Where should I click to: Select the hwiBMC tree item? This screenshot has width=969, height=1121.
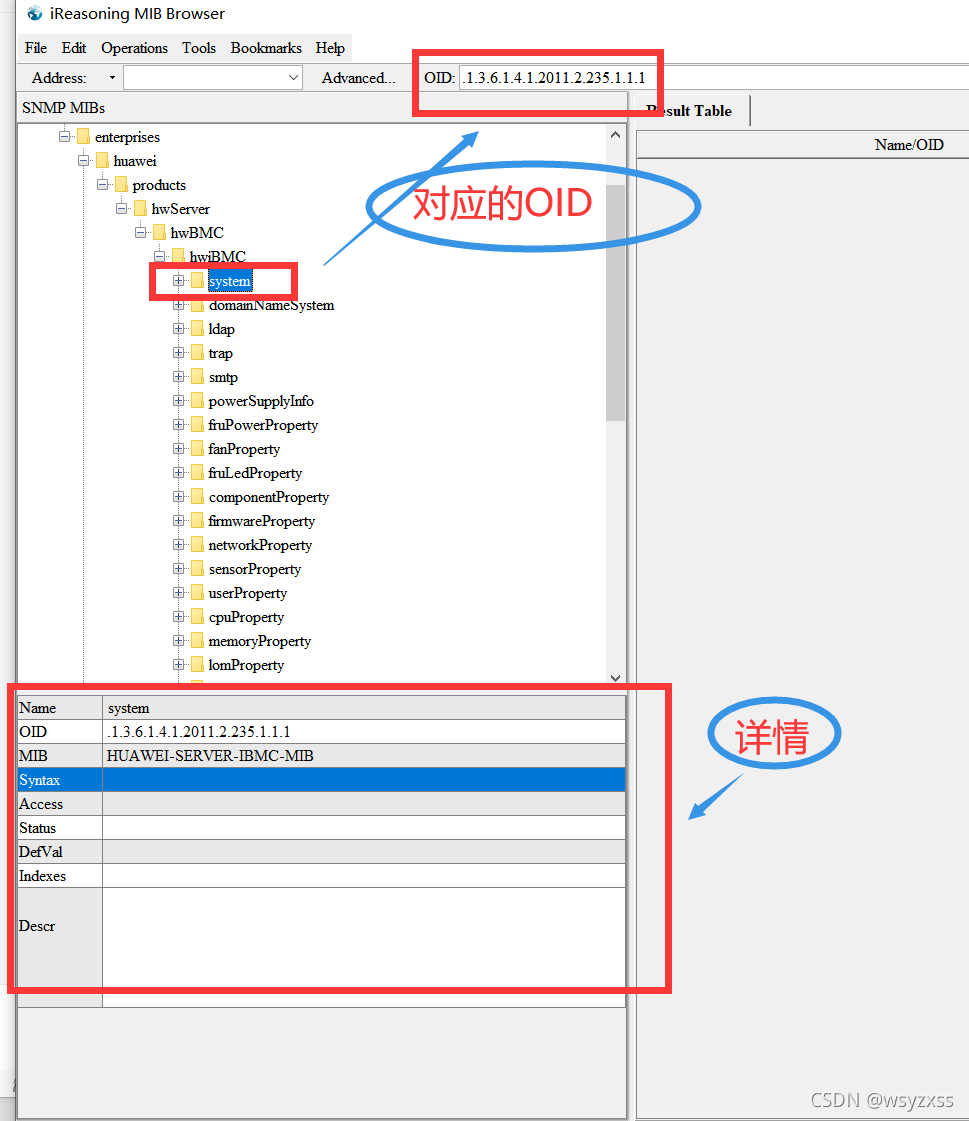(x=217, y=257)
